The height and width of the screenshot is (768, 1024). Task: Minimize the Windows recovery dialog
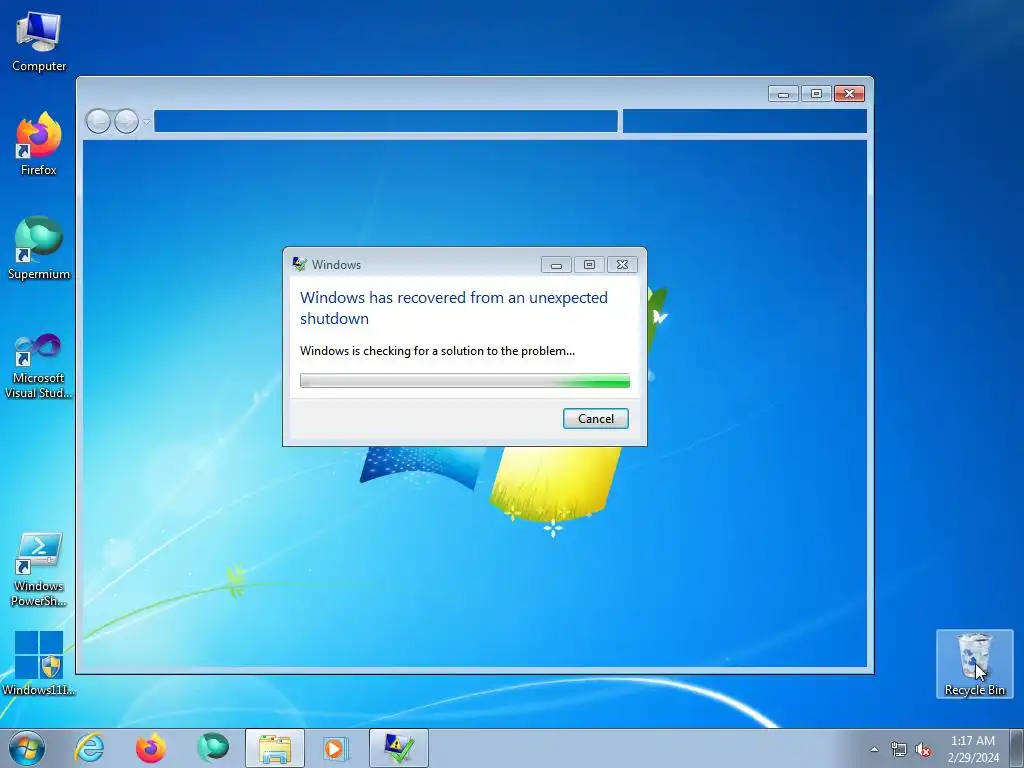pos(556,264)
